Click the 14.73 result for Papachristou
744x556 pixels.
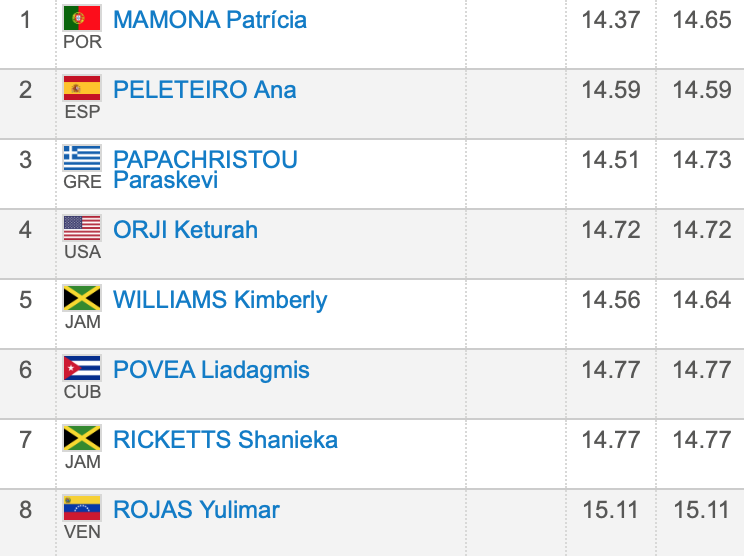click(x=702, y=160)
